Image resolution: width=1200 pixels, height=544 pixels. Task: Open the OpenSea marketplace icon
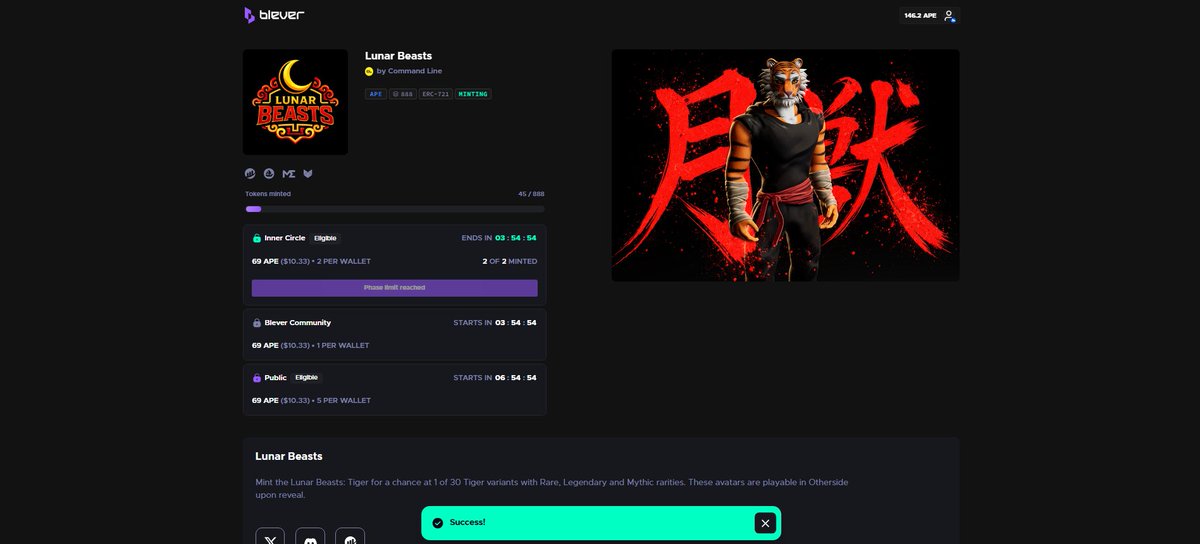(x=269, y=173)
